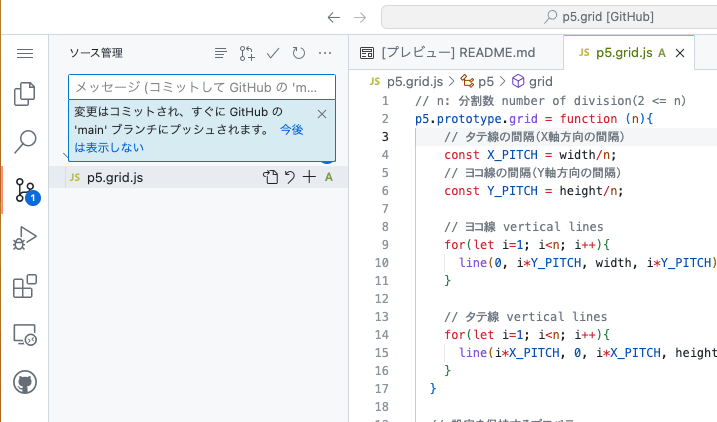Open the Extensions view

click(25, 287)
